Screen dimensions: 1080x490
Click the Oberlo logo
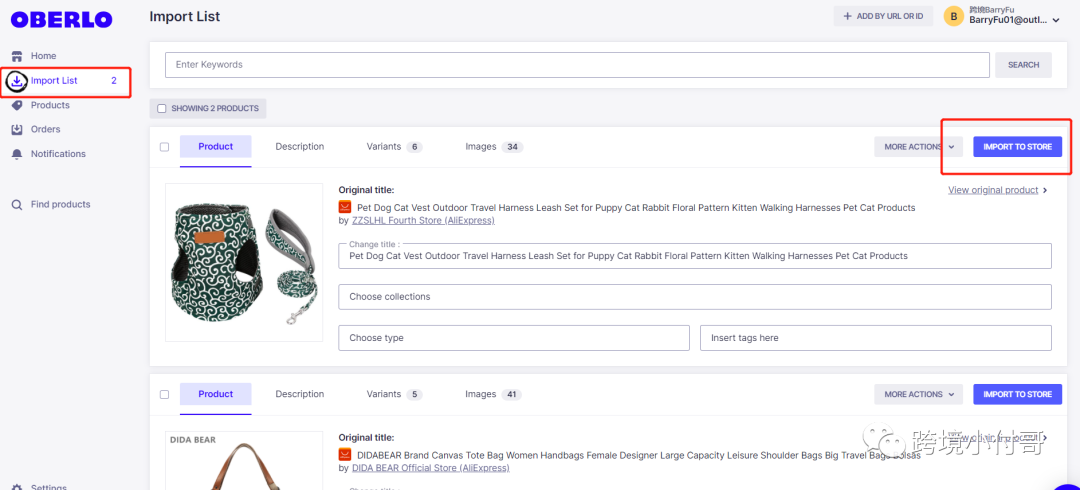[x=61, y=19]
